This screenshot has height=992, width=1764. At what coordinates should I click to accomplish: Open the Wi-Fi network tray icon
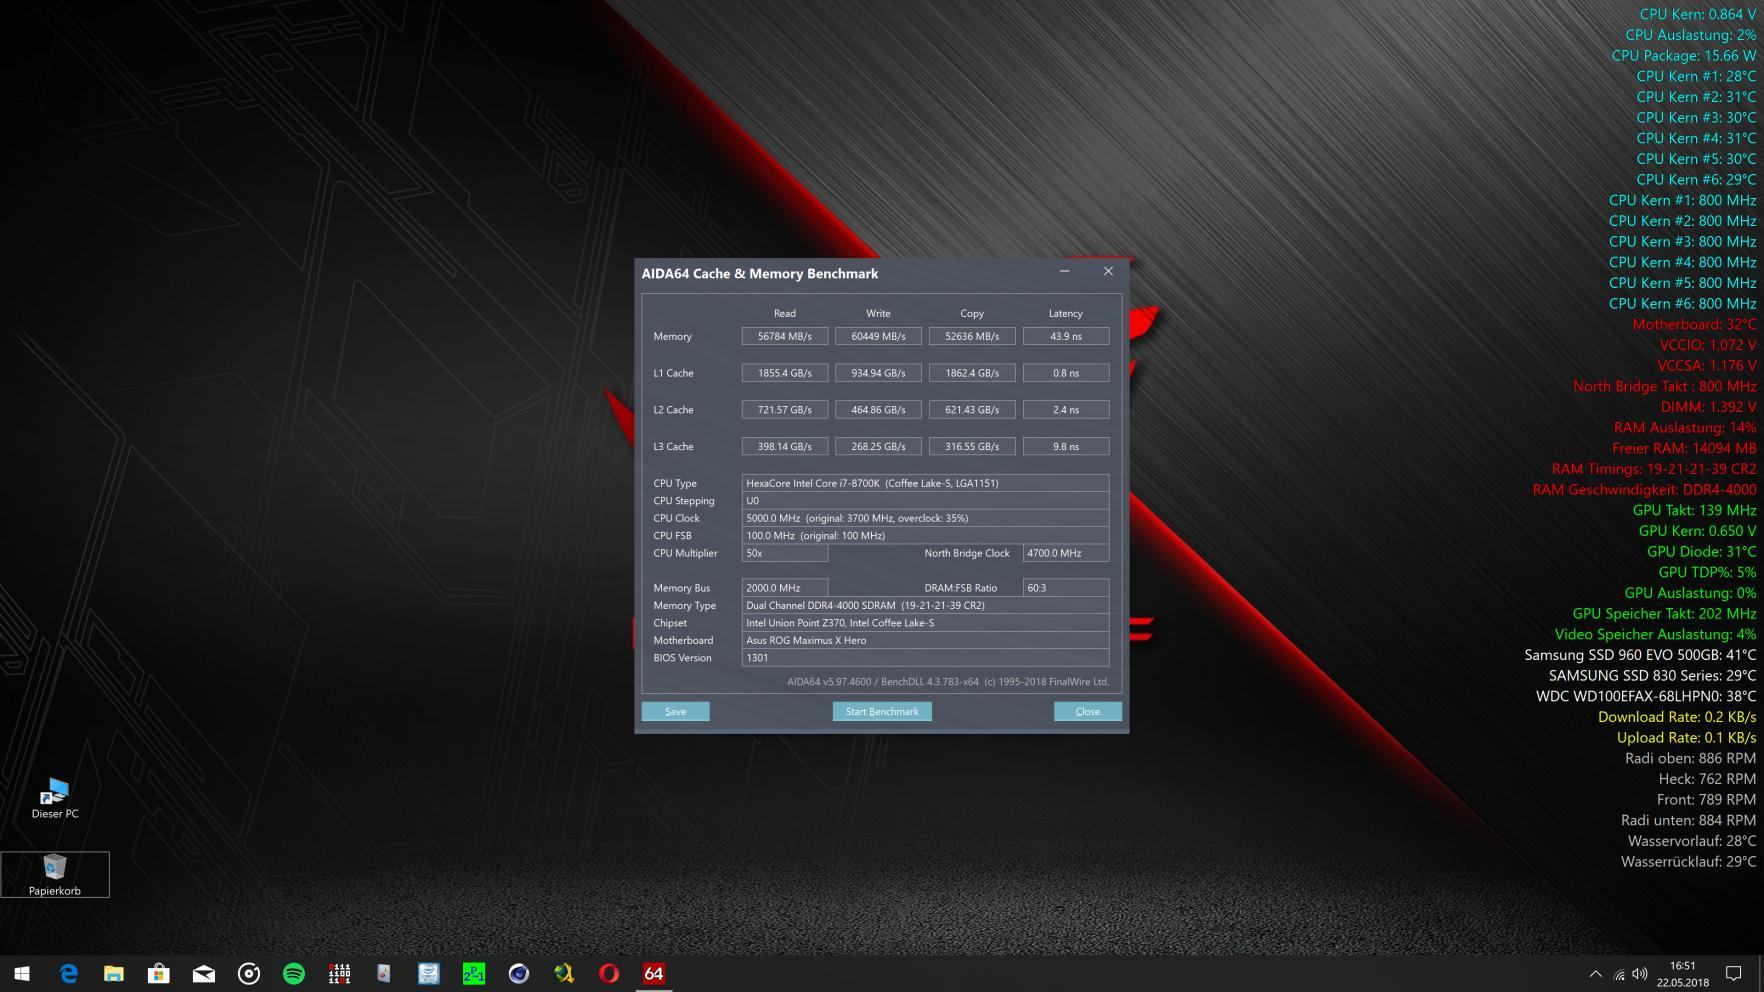click(1619, 974)
